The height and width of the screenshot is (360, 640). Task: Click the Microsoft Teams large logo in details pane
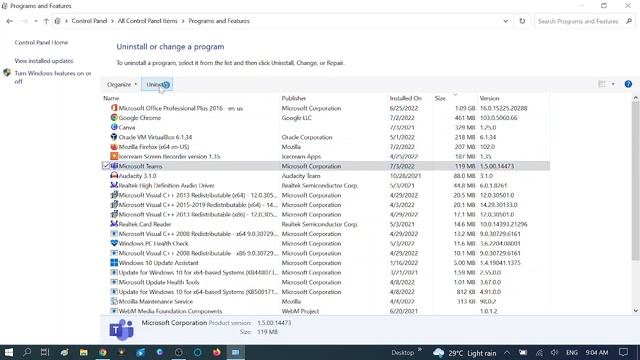point(121,330)
